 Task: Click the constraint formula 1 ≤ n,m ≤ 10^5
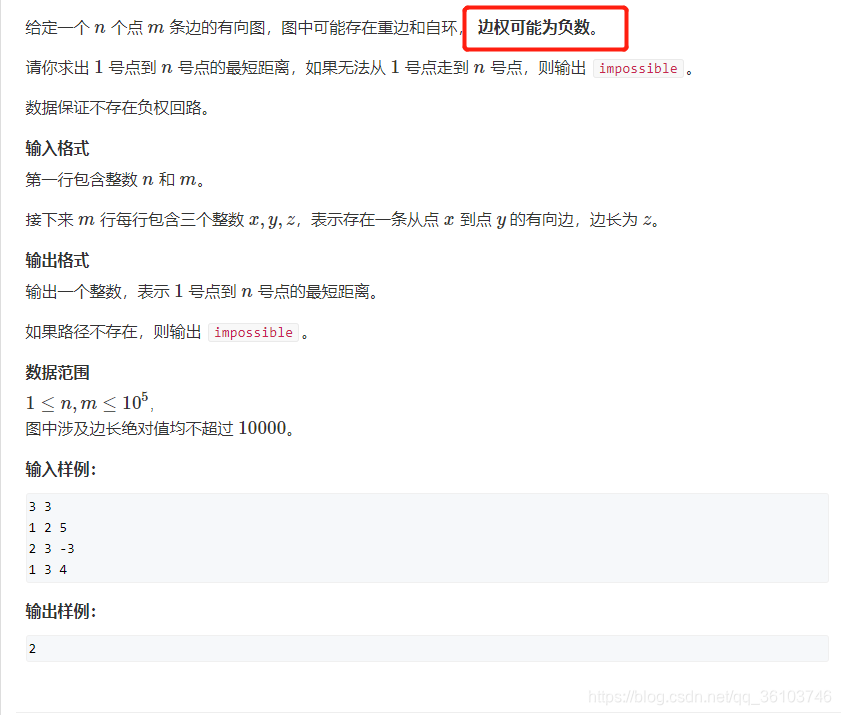[90, 402]
